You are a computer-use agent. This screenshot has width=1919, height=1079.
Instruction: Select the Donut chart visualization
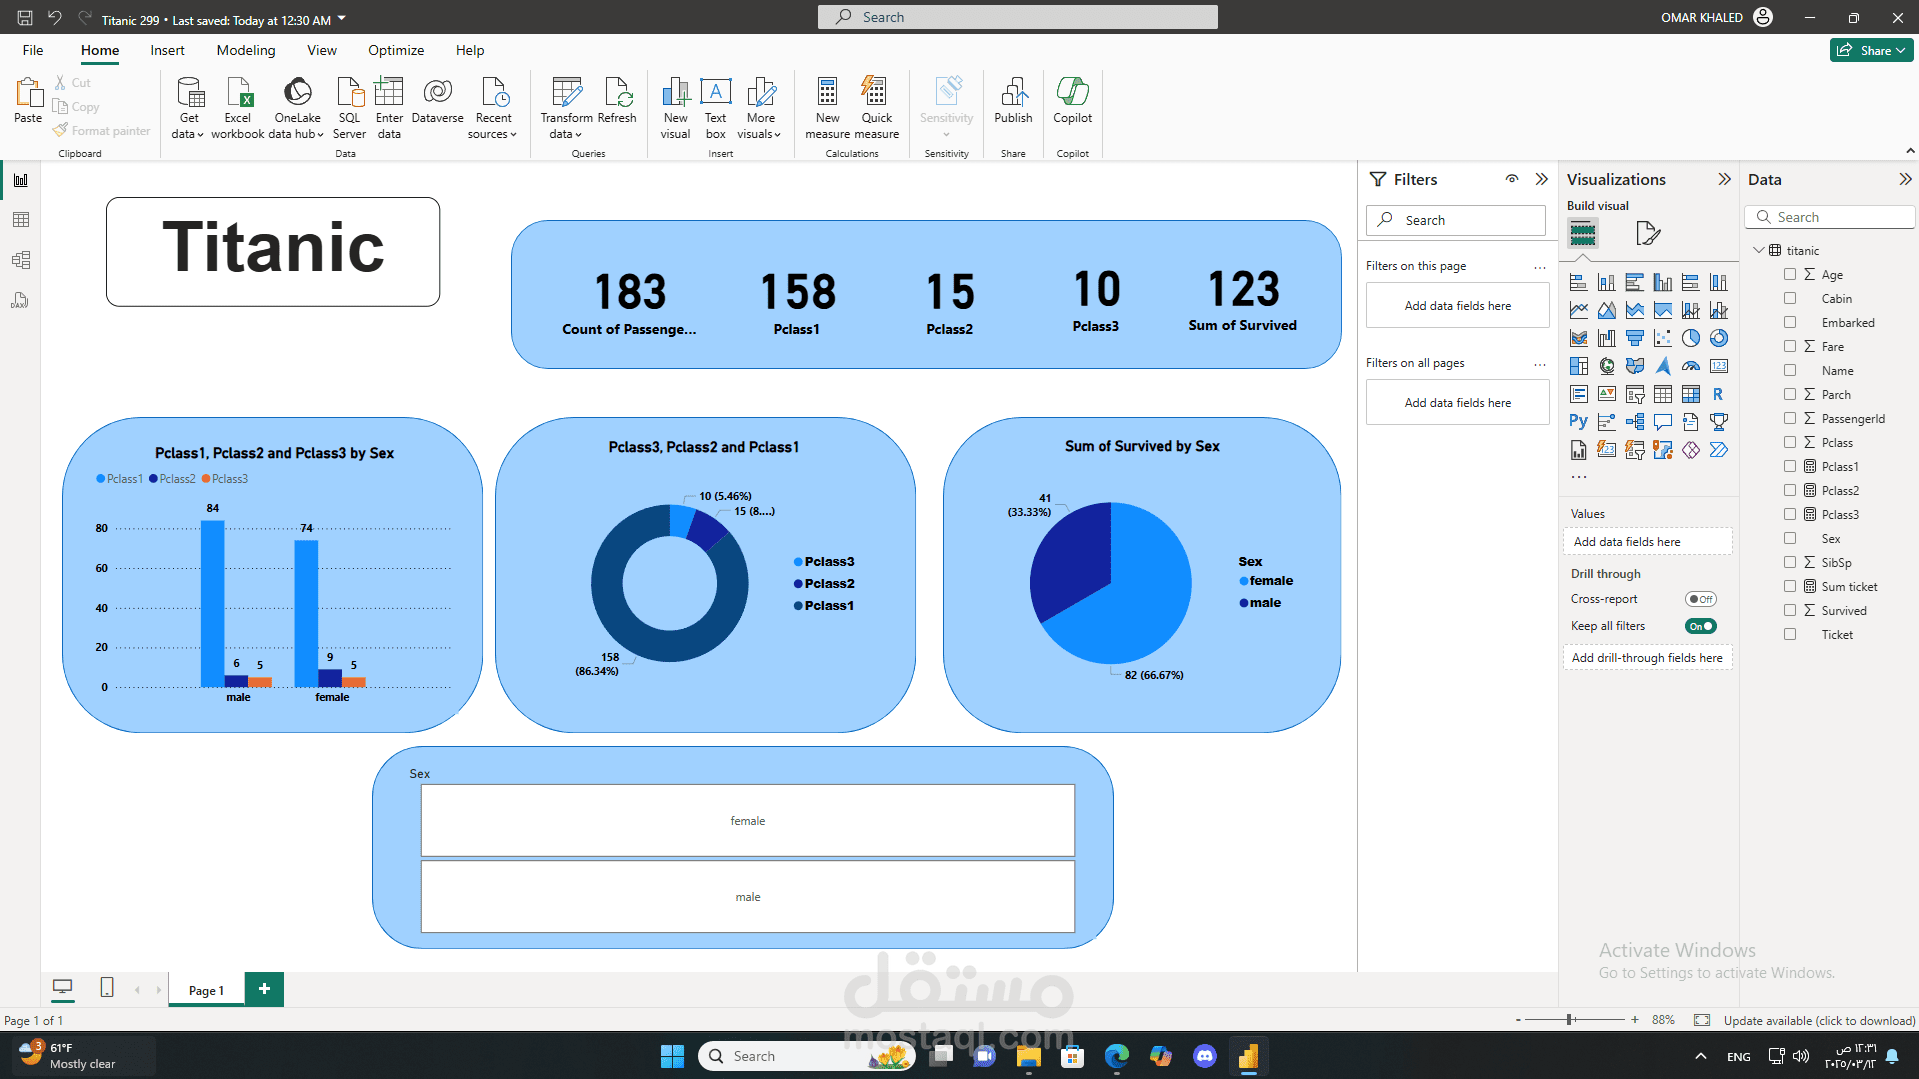[1718, 338]
